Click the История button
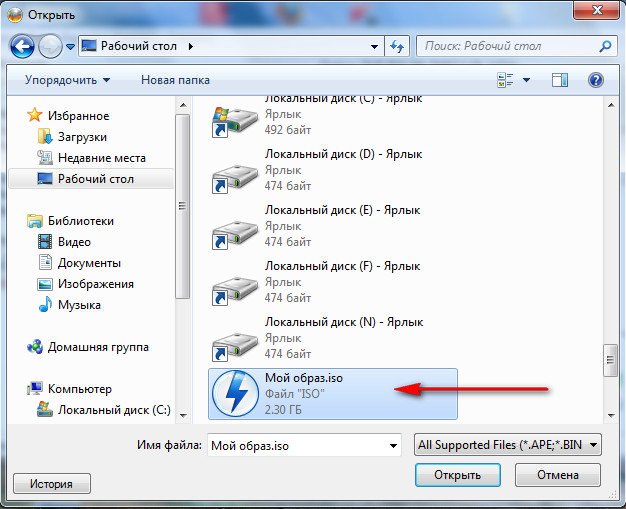 [x=51, y=484]
